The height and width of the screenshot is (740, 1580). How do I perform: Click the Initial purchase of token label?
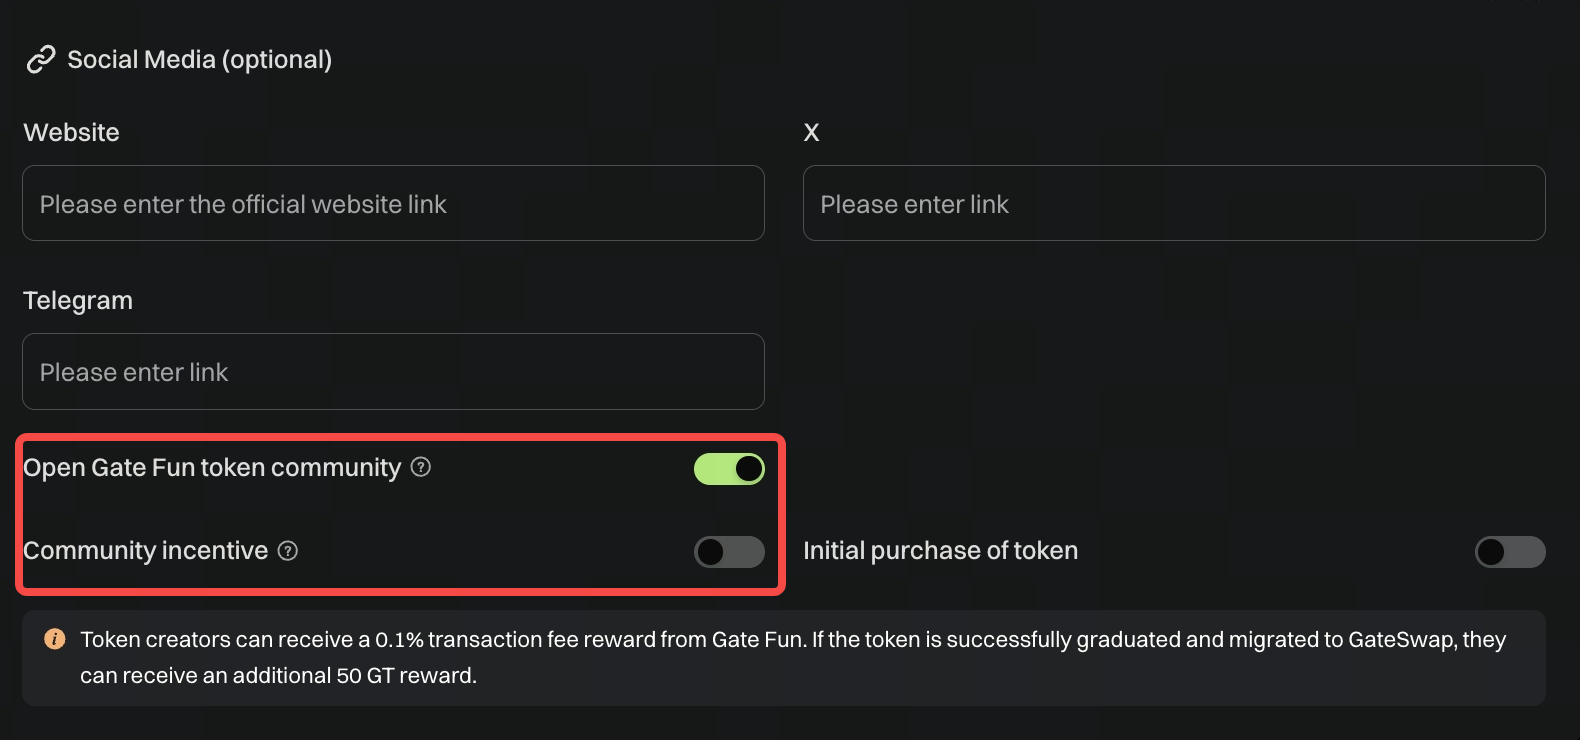coord(940,551)
